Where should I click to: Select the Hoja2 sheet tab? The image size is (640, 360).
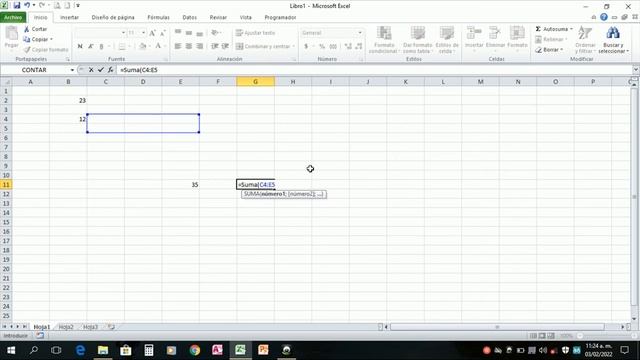(66, 327)
